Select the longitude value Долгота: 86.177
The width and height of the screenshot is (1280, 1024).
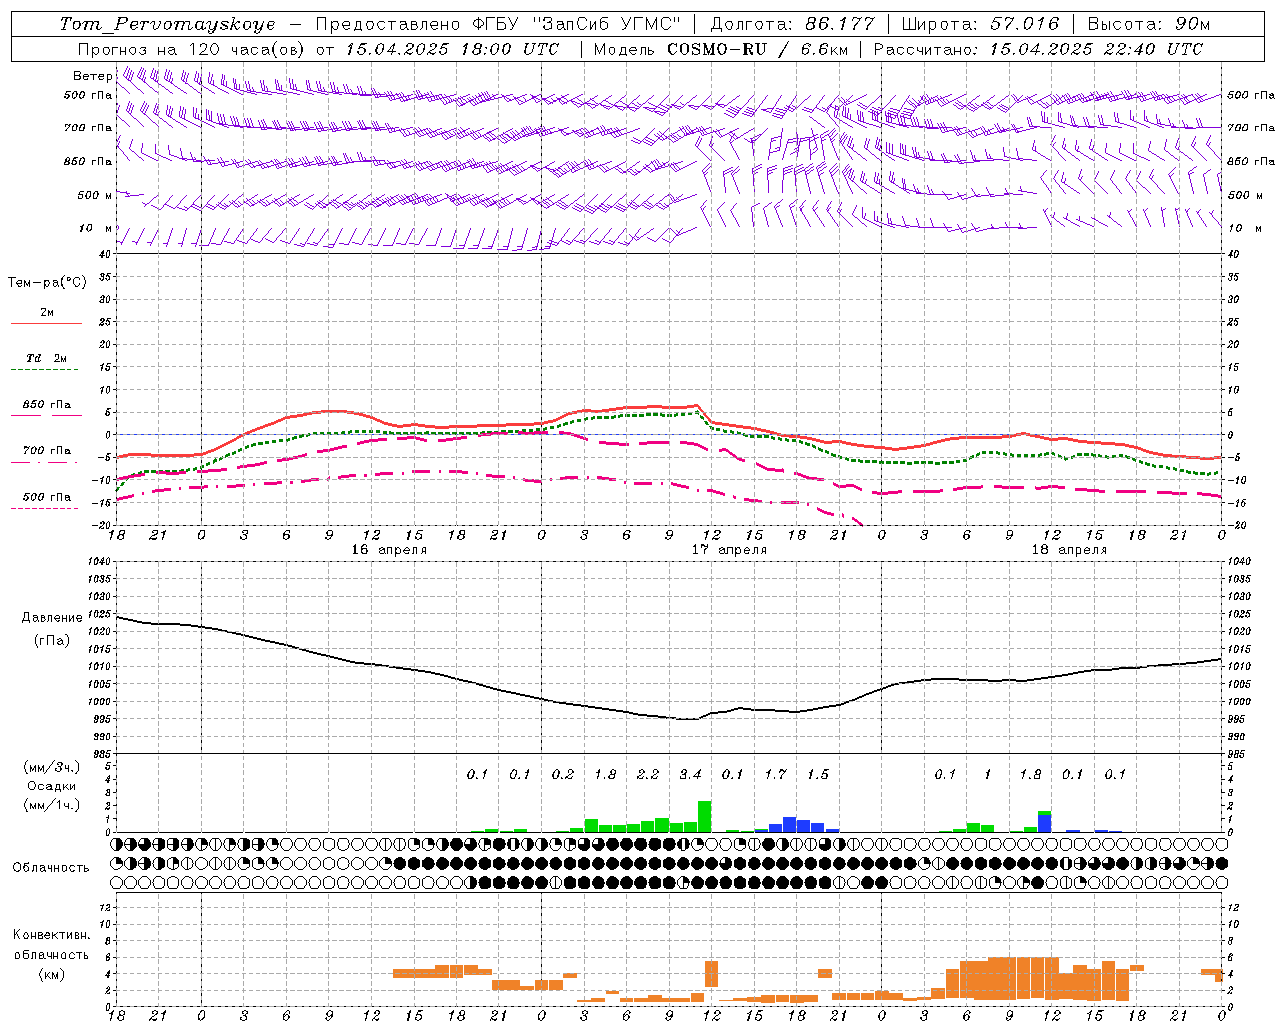pyautogui.click(x=792, y=24)
